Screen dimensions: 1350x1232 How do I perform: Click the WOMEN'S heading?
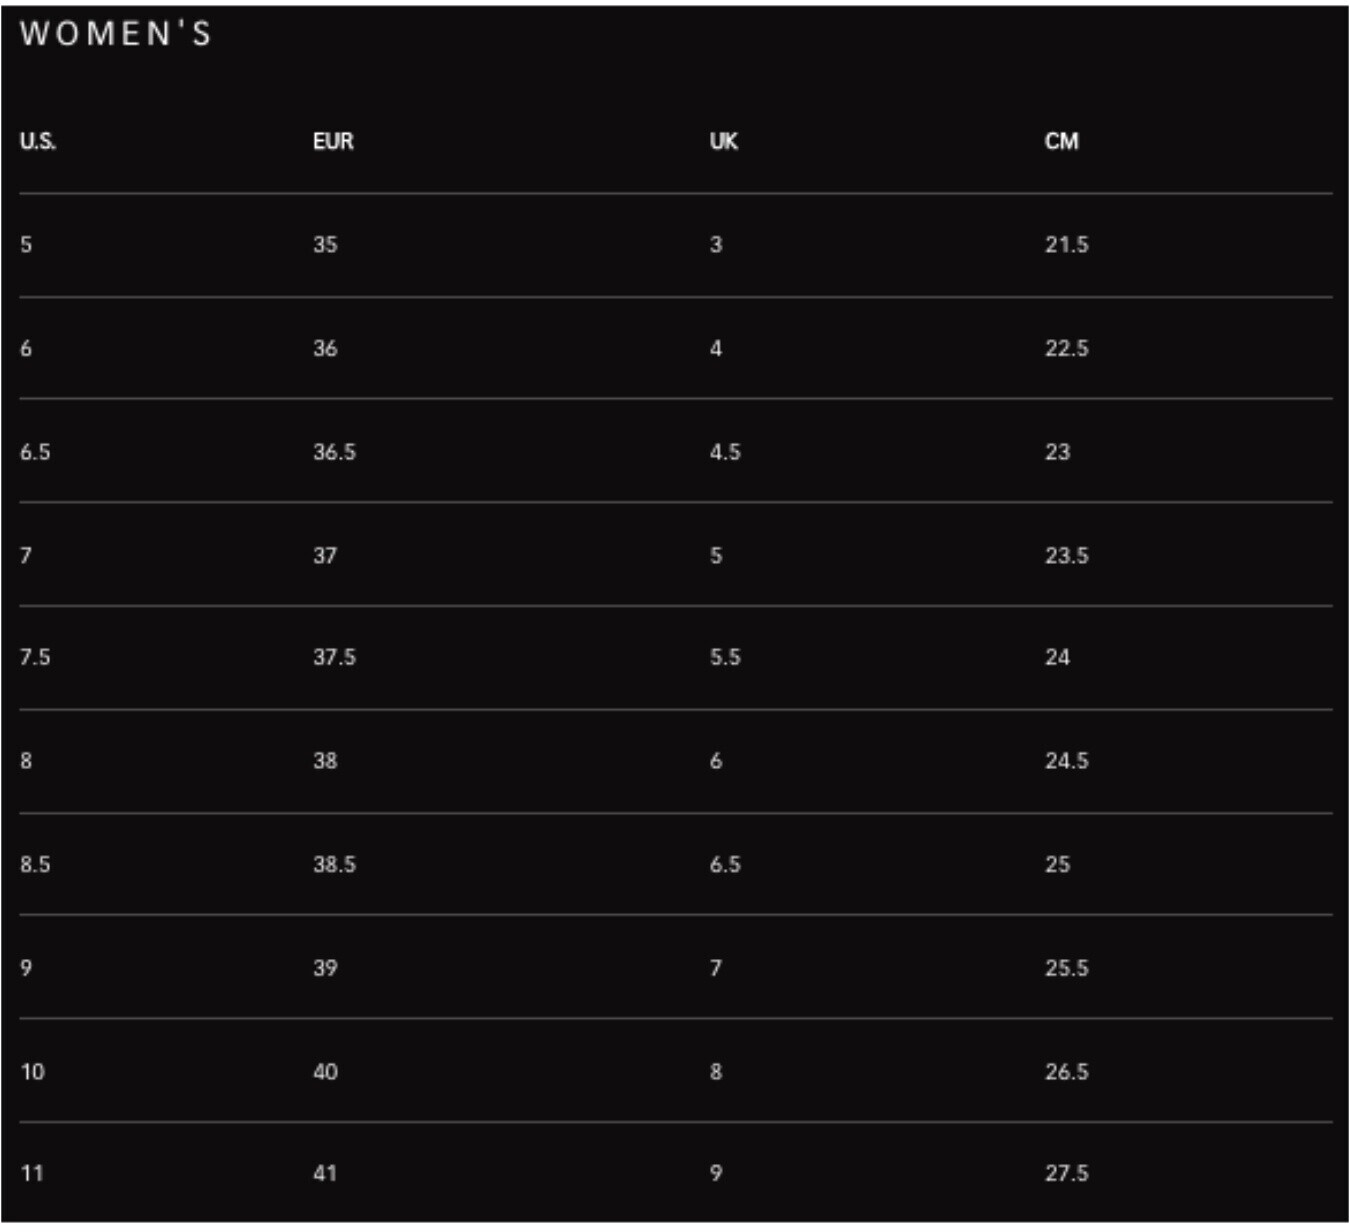pyautogui.click(x=116, y=34)
